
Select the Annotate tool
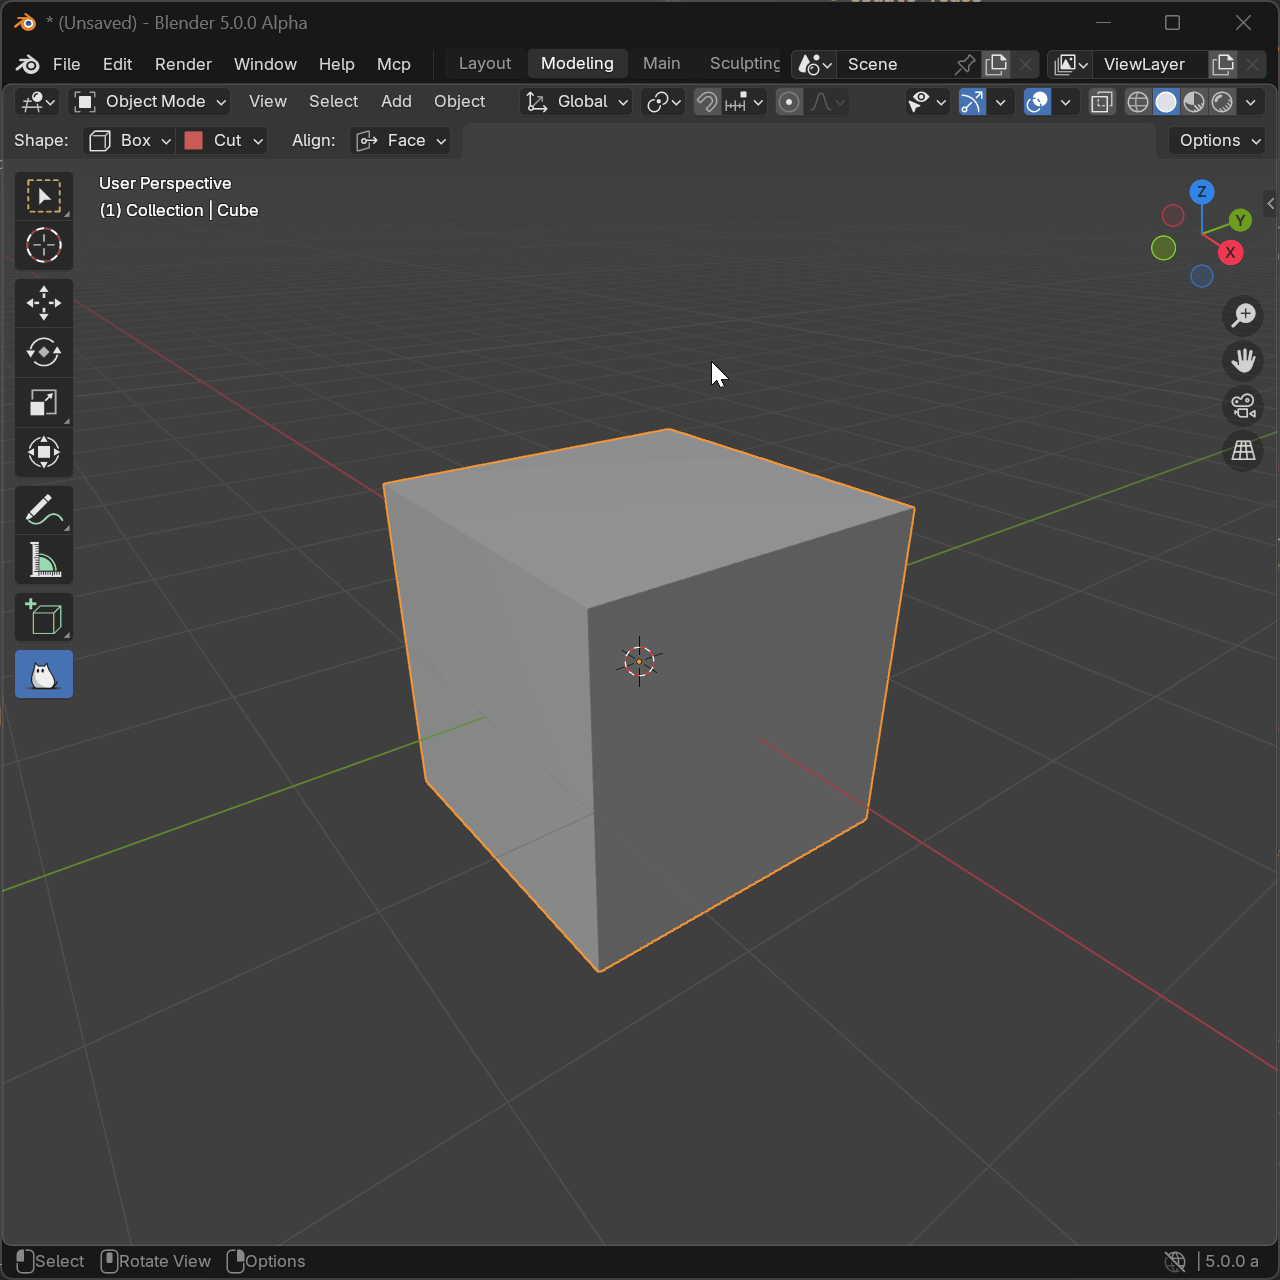tap(44, 510)
